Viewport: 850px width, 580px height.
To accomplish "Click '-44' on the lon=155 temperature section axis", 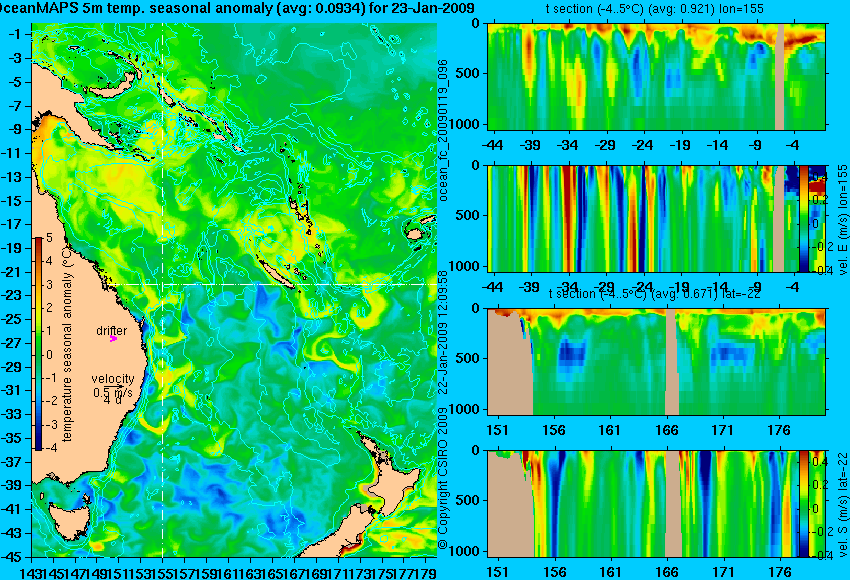I will [x=492, y=145].
